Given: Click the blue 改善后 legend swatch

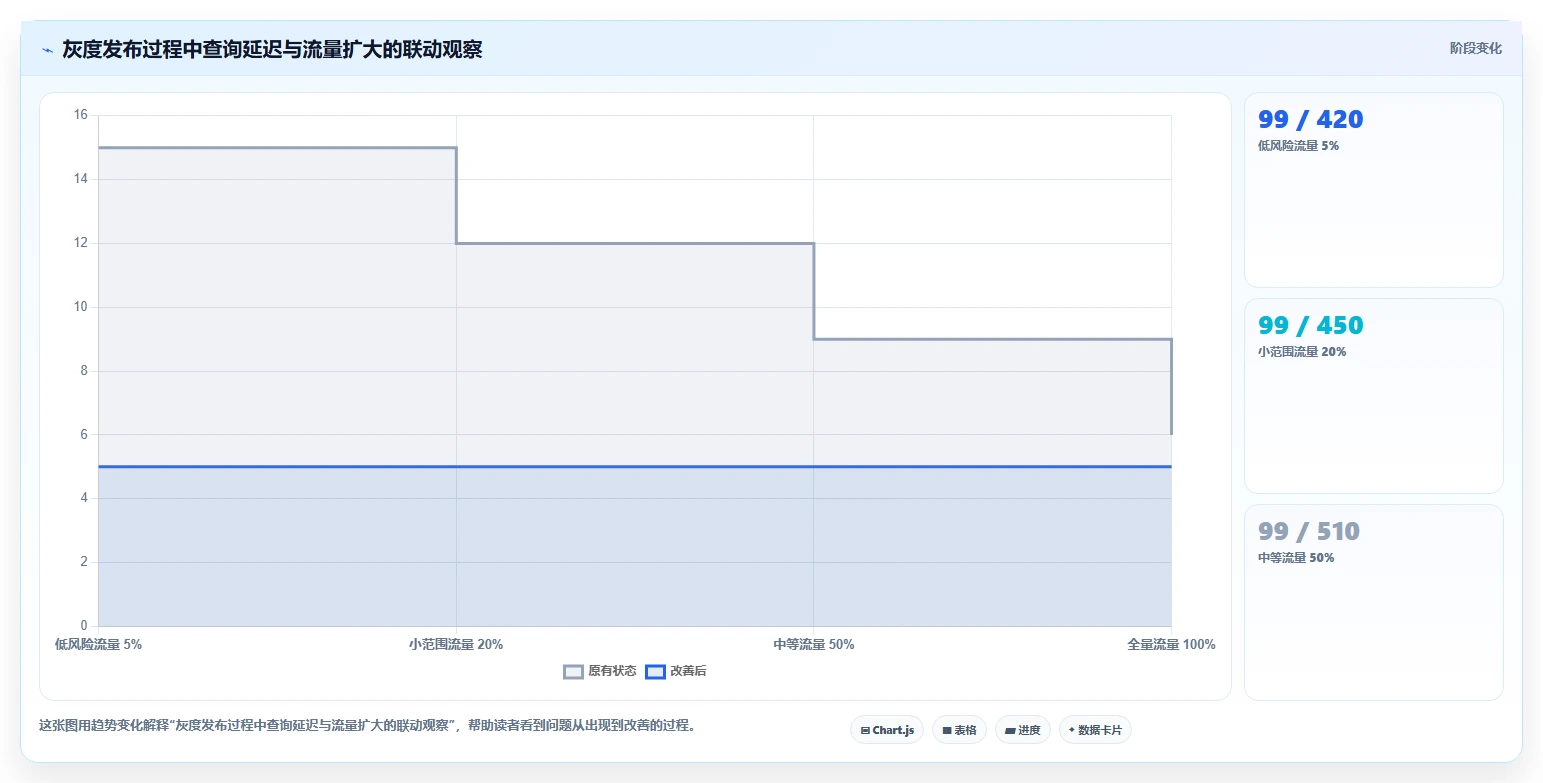Looking at the screenshot, I should click(655, 671).
